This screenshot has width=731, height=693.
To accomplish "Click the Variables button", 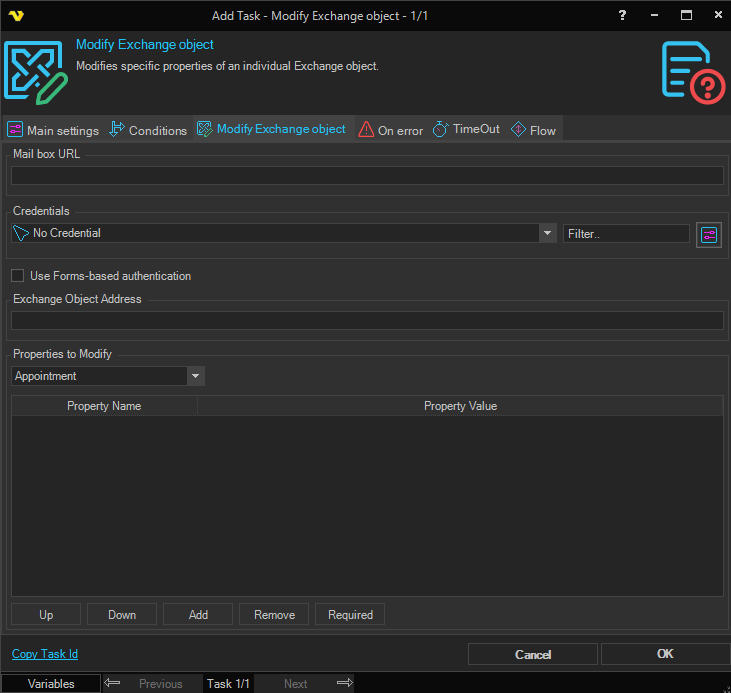I will point(50,684).
